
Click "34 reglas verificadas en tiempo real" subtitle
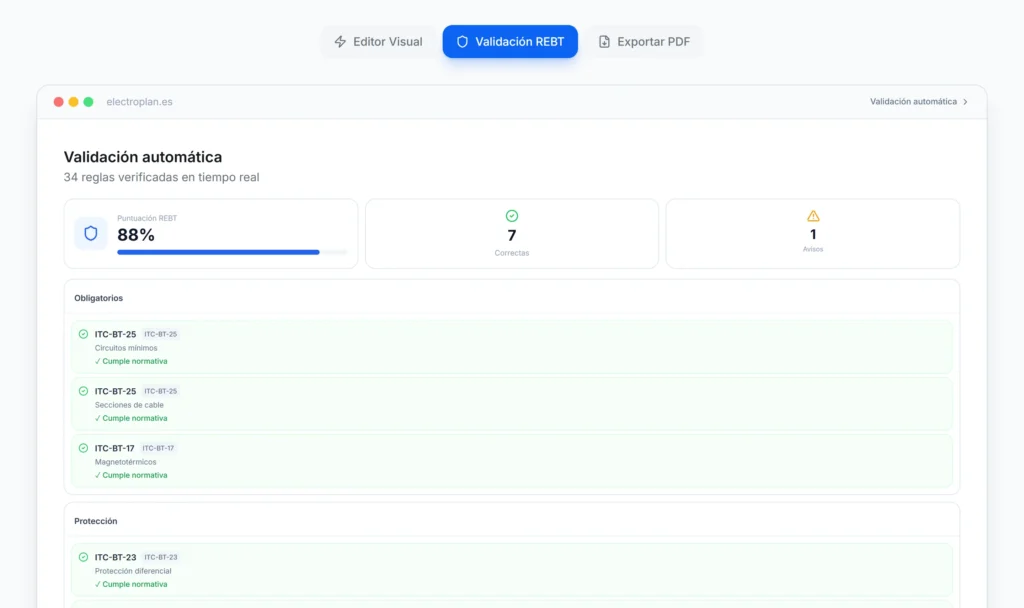[161, 177]
